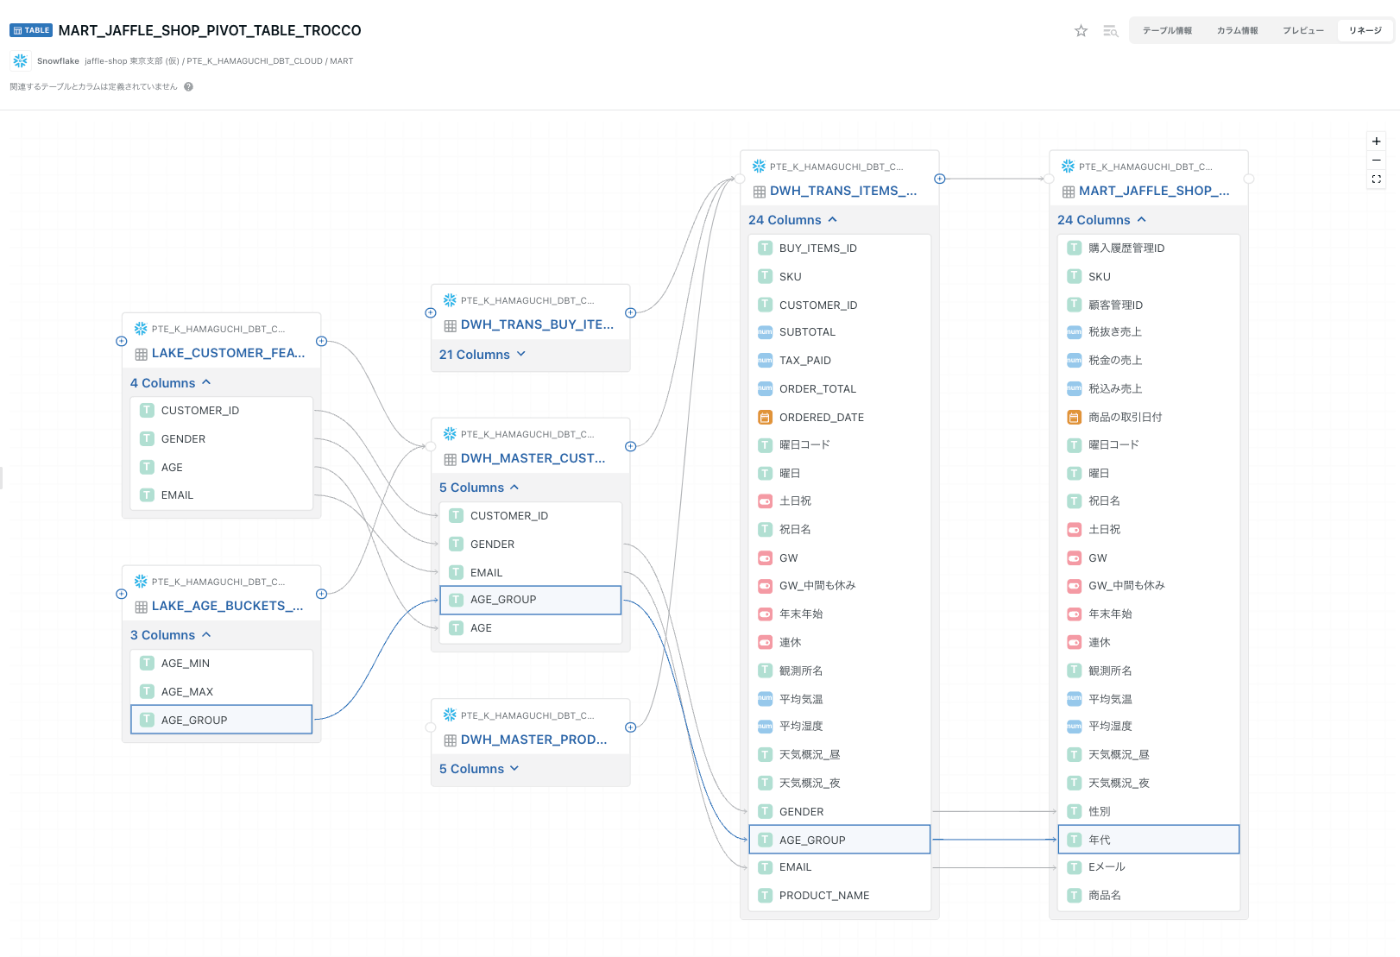Open DWH_MASTER_PROD table link
This screenshot has width=1400, height=957.
pos(534,740)
